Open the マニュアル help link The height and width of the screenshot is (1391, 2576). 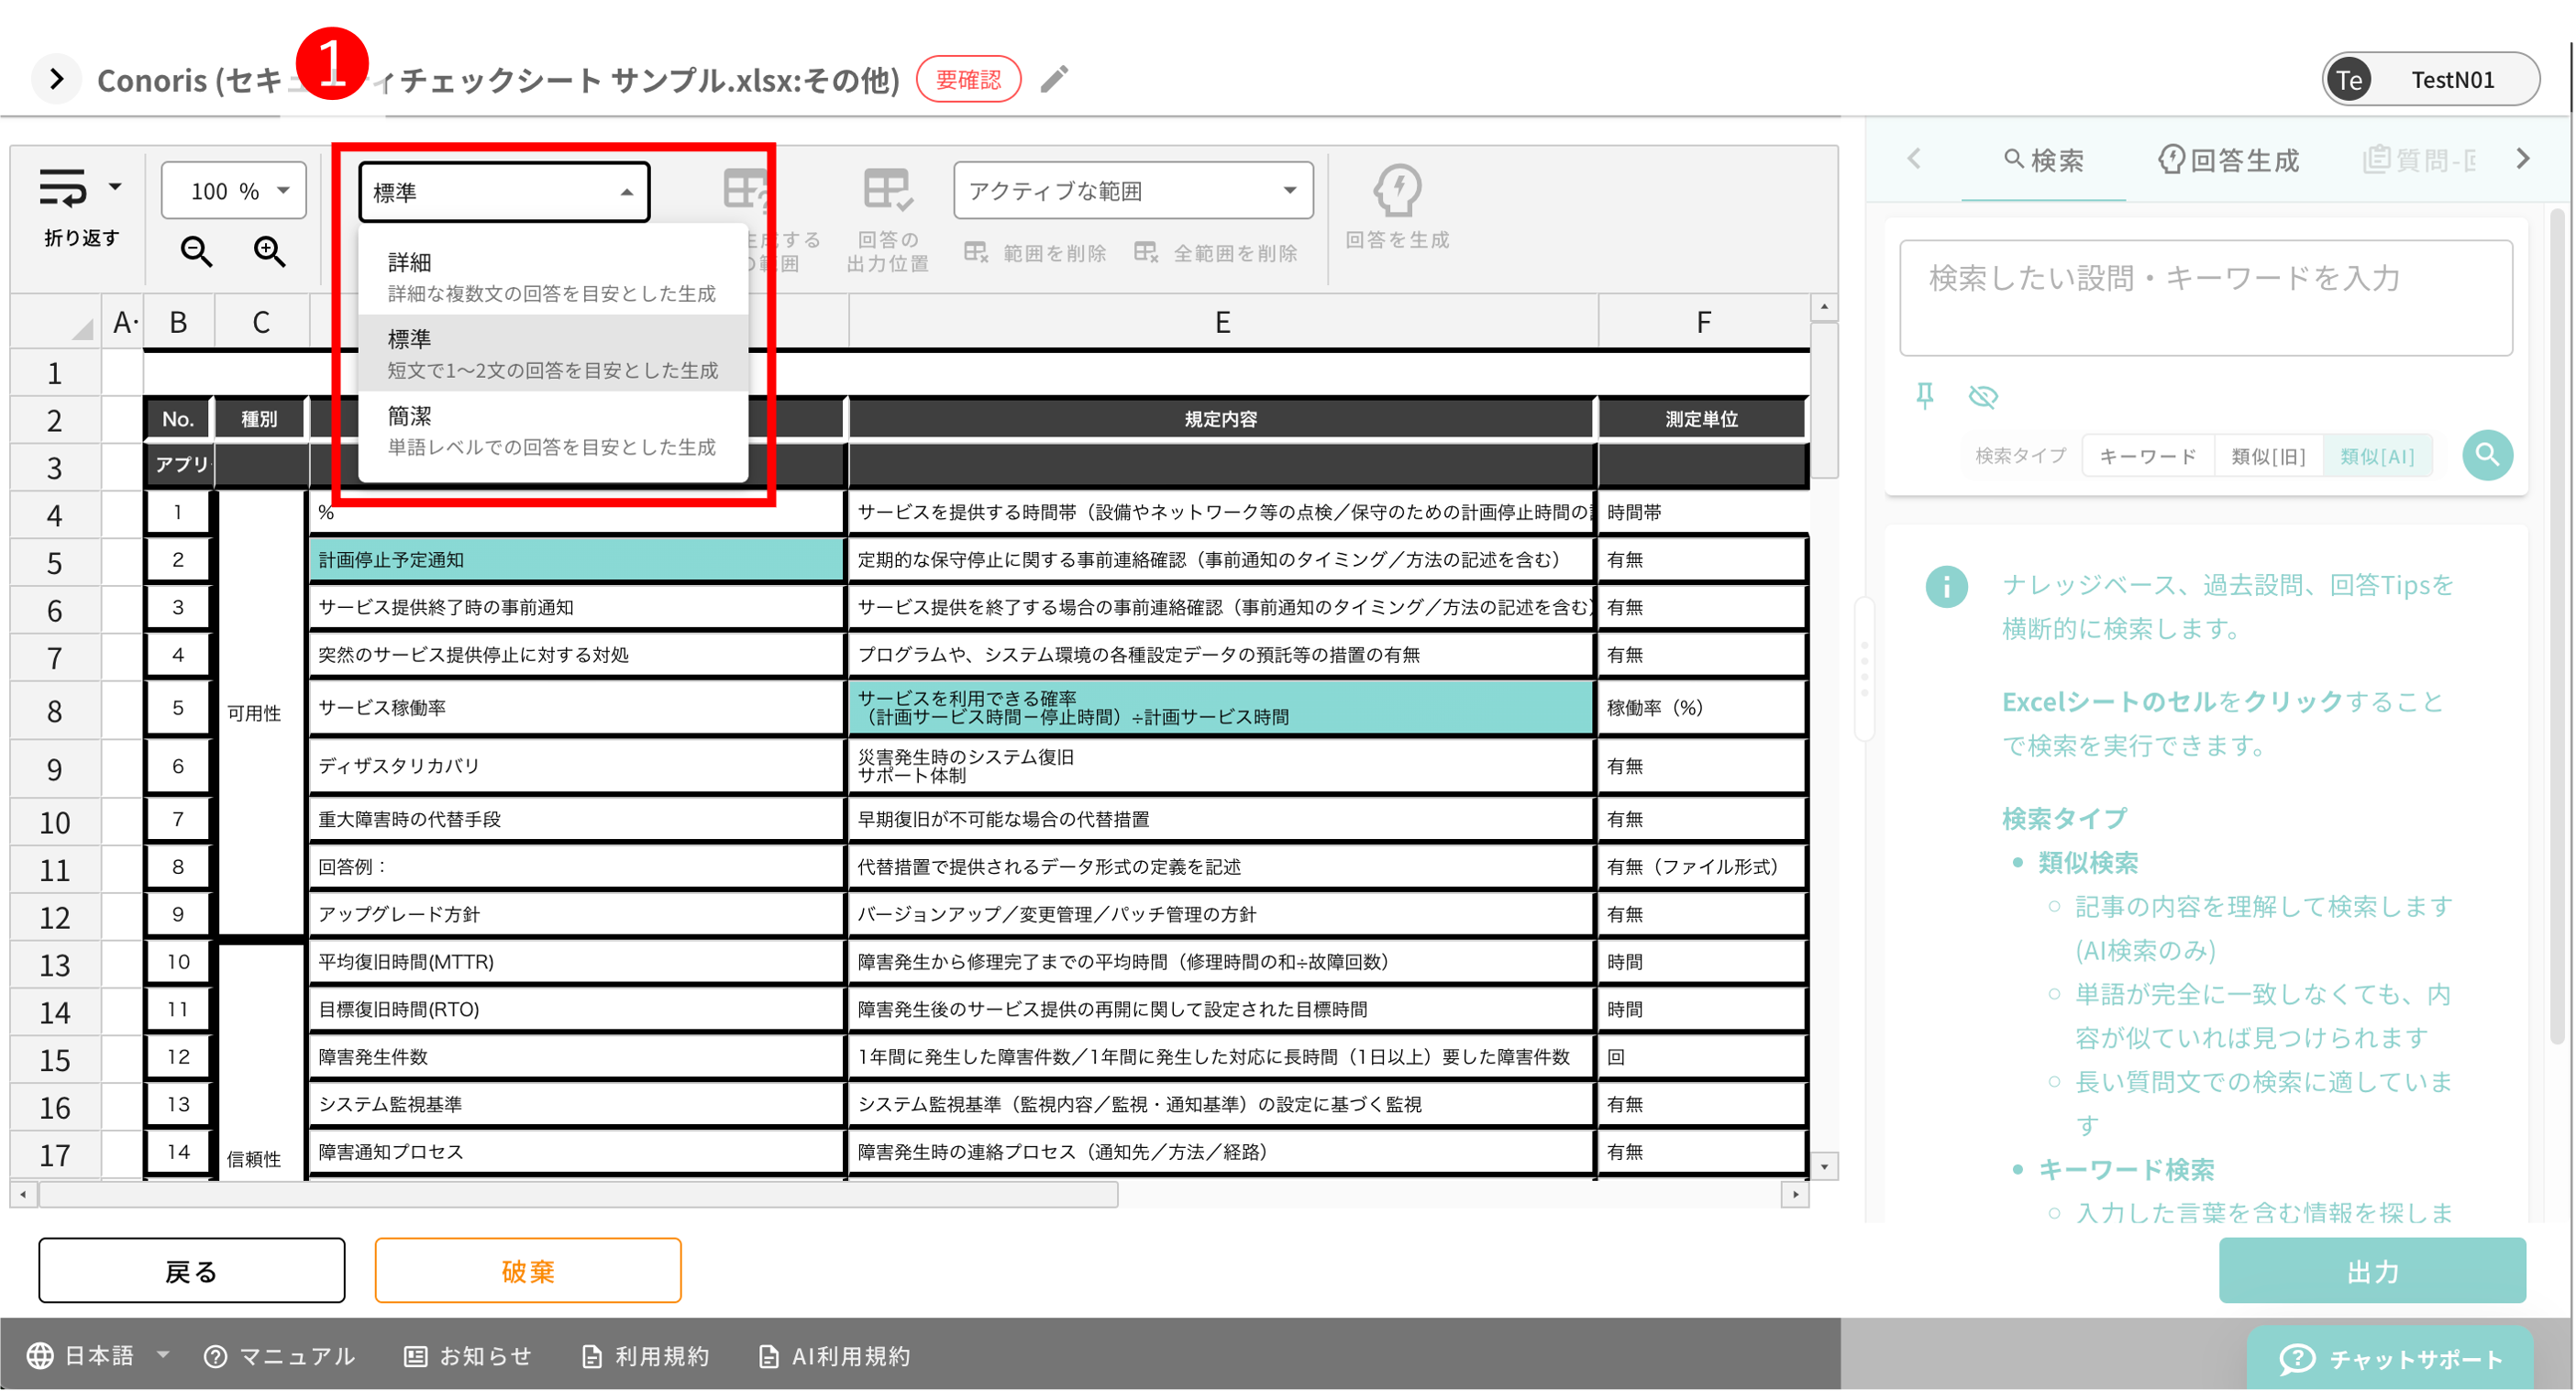click(x=280, y=1356)
